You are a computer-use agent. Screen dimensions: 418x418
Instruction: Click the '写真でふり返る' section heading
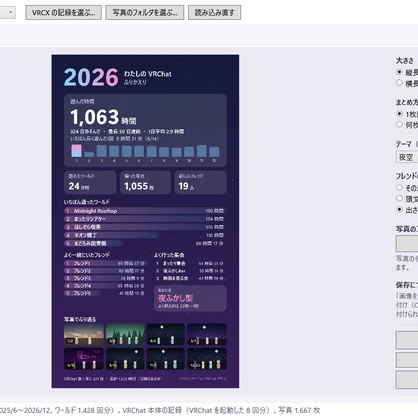tap(80, 319)
